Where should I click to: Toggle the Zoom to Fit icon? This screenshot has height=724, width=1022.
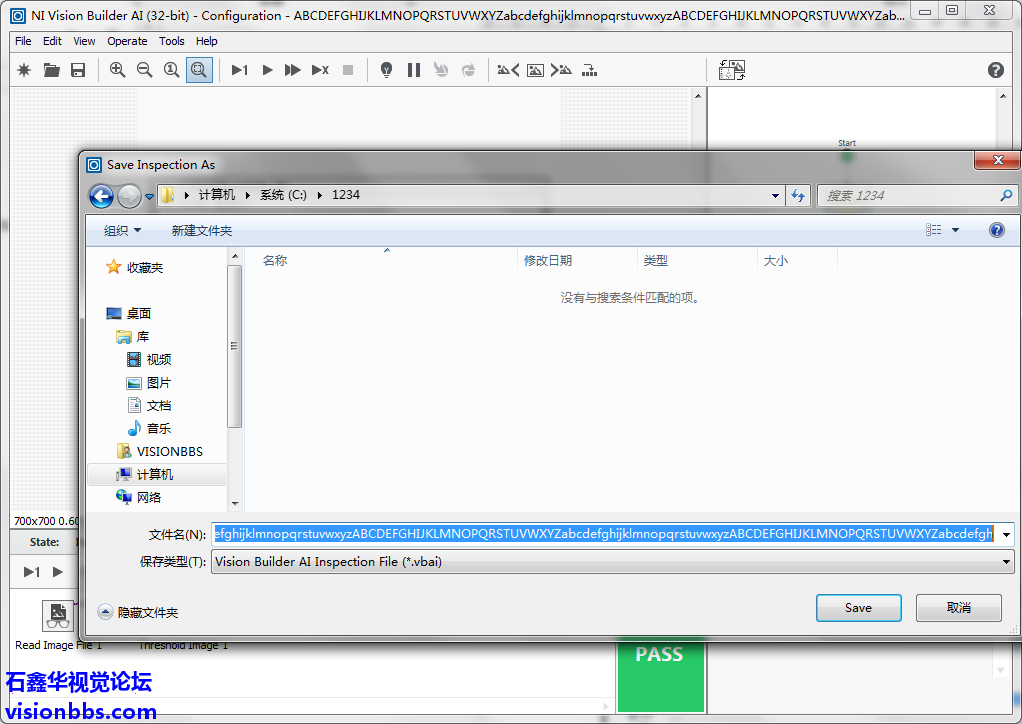pyautogui.click(x=199, y=70)
